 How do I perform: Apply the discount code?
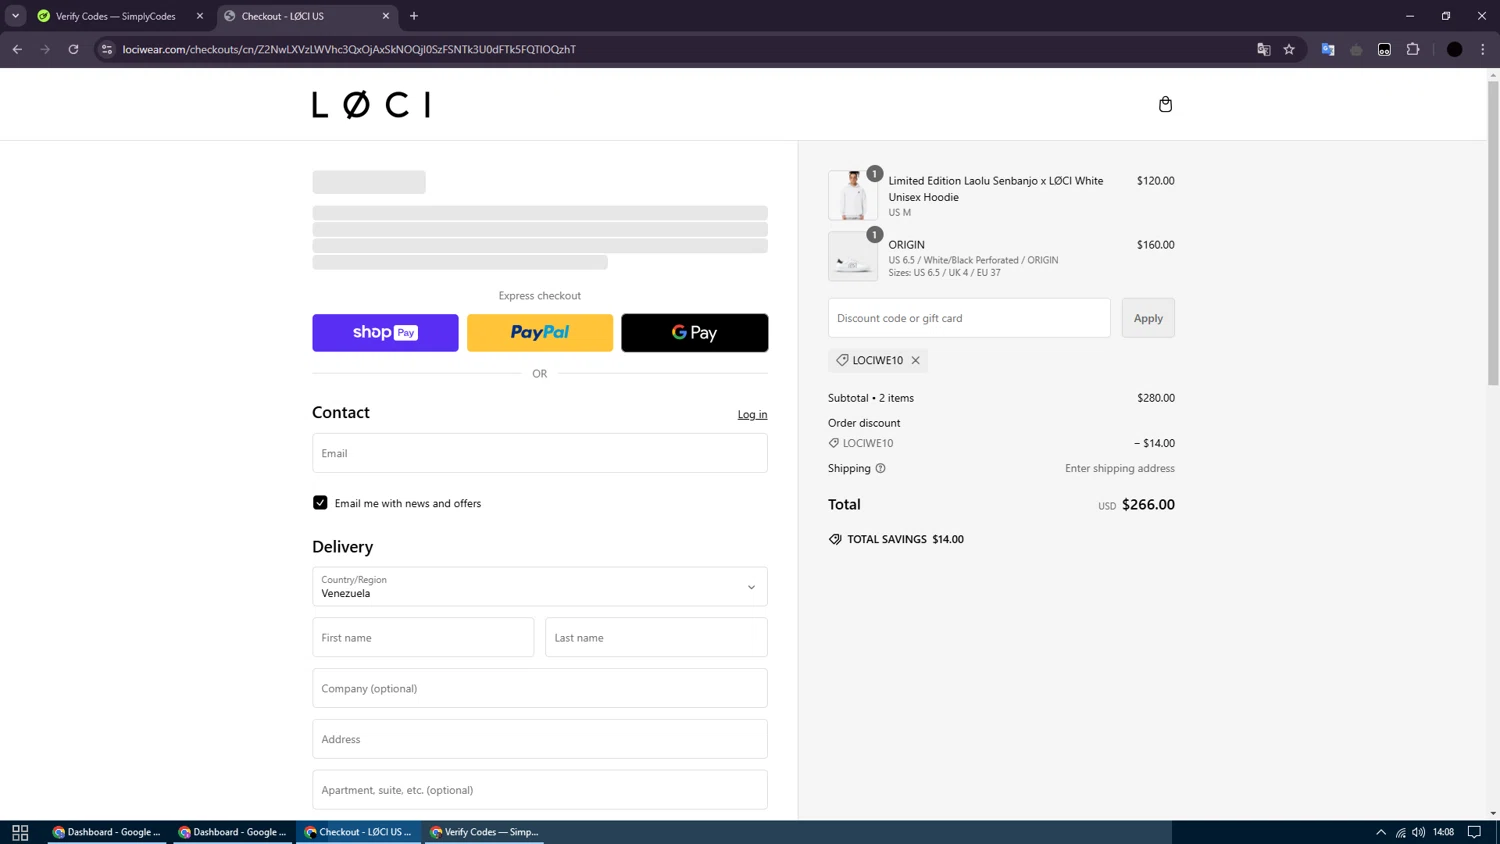click(x=1148, y=318)
